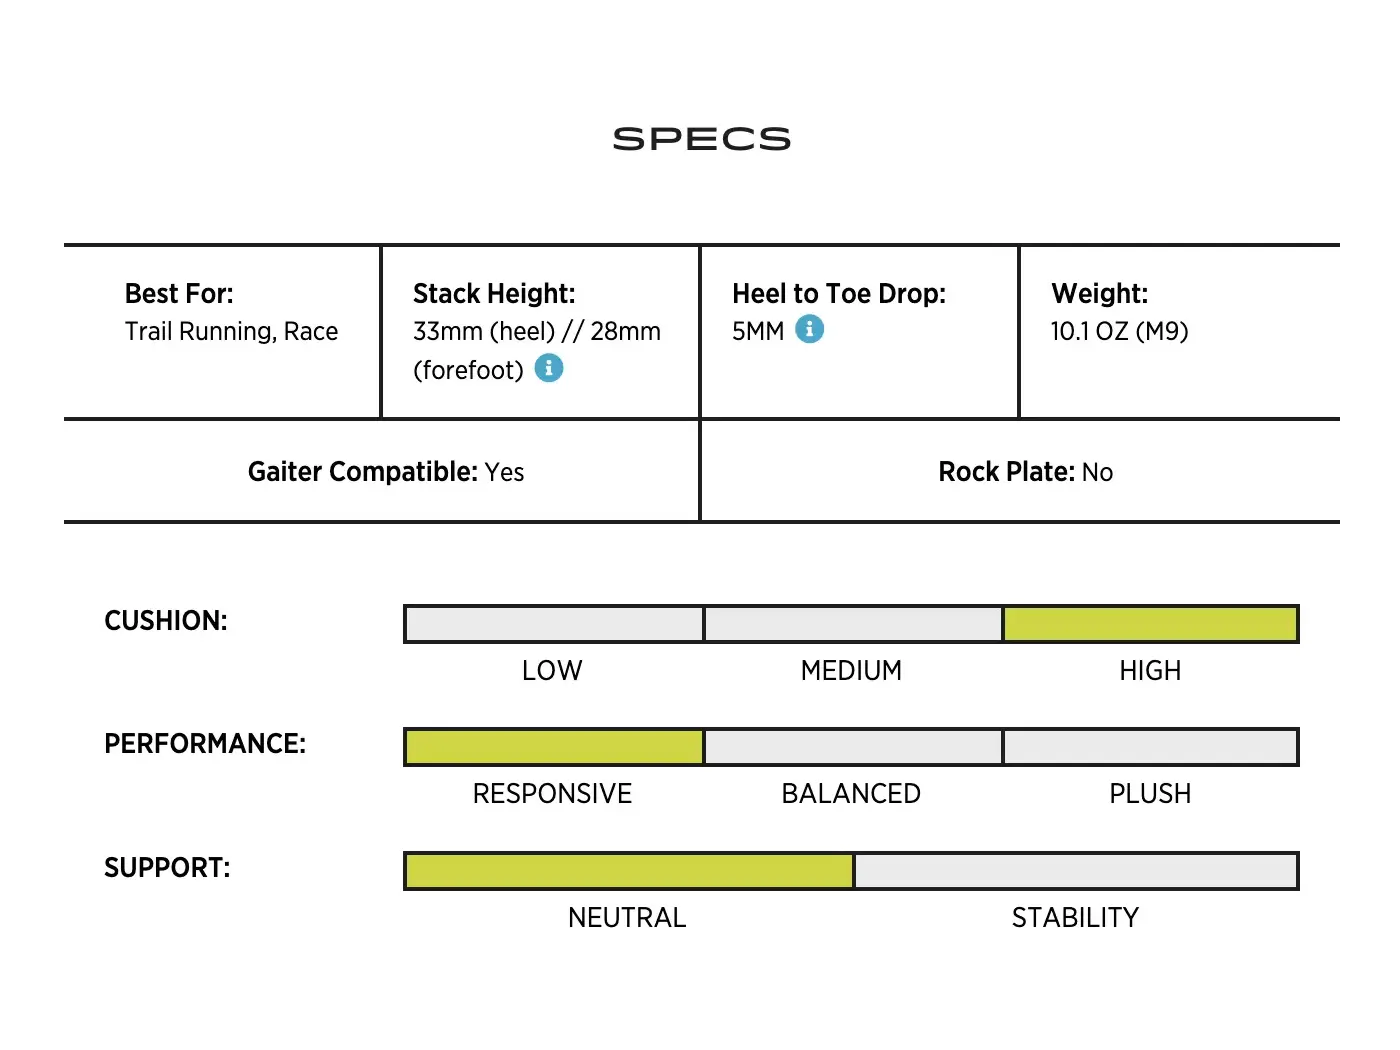Click the Trail Running, Race text

point(231,331)
